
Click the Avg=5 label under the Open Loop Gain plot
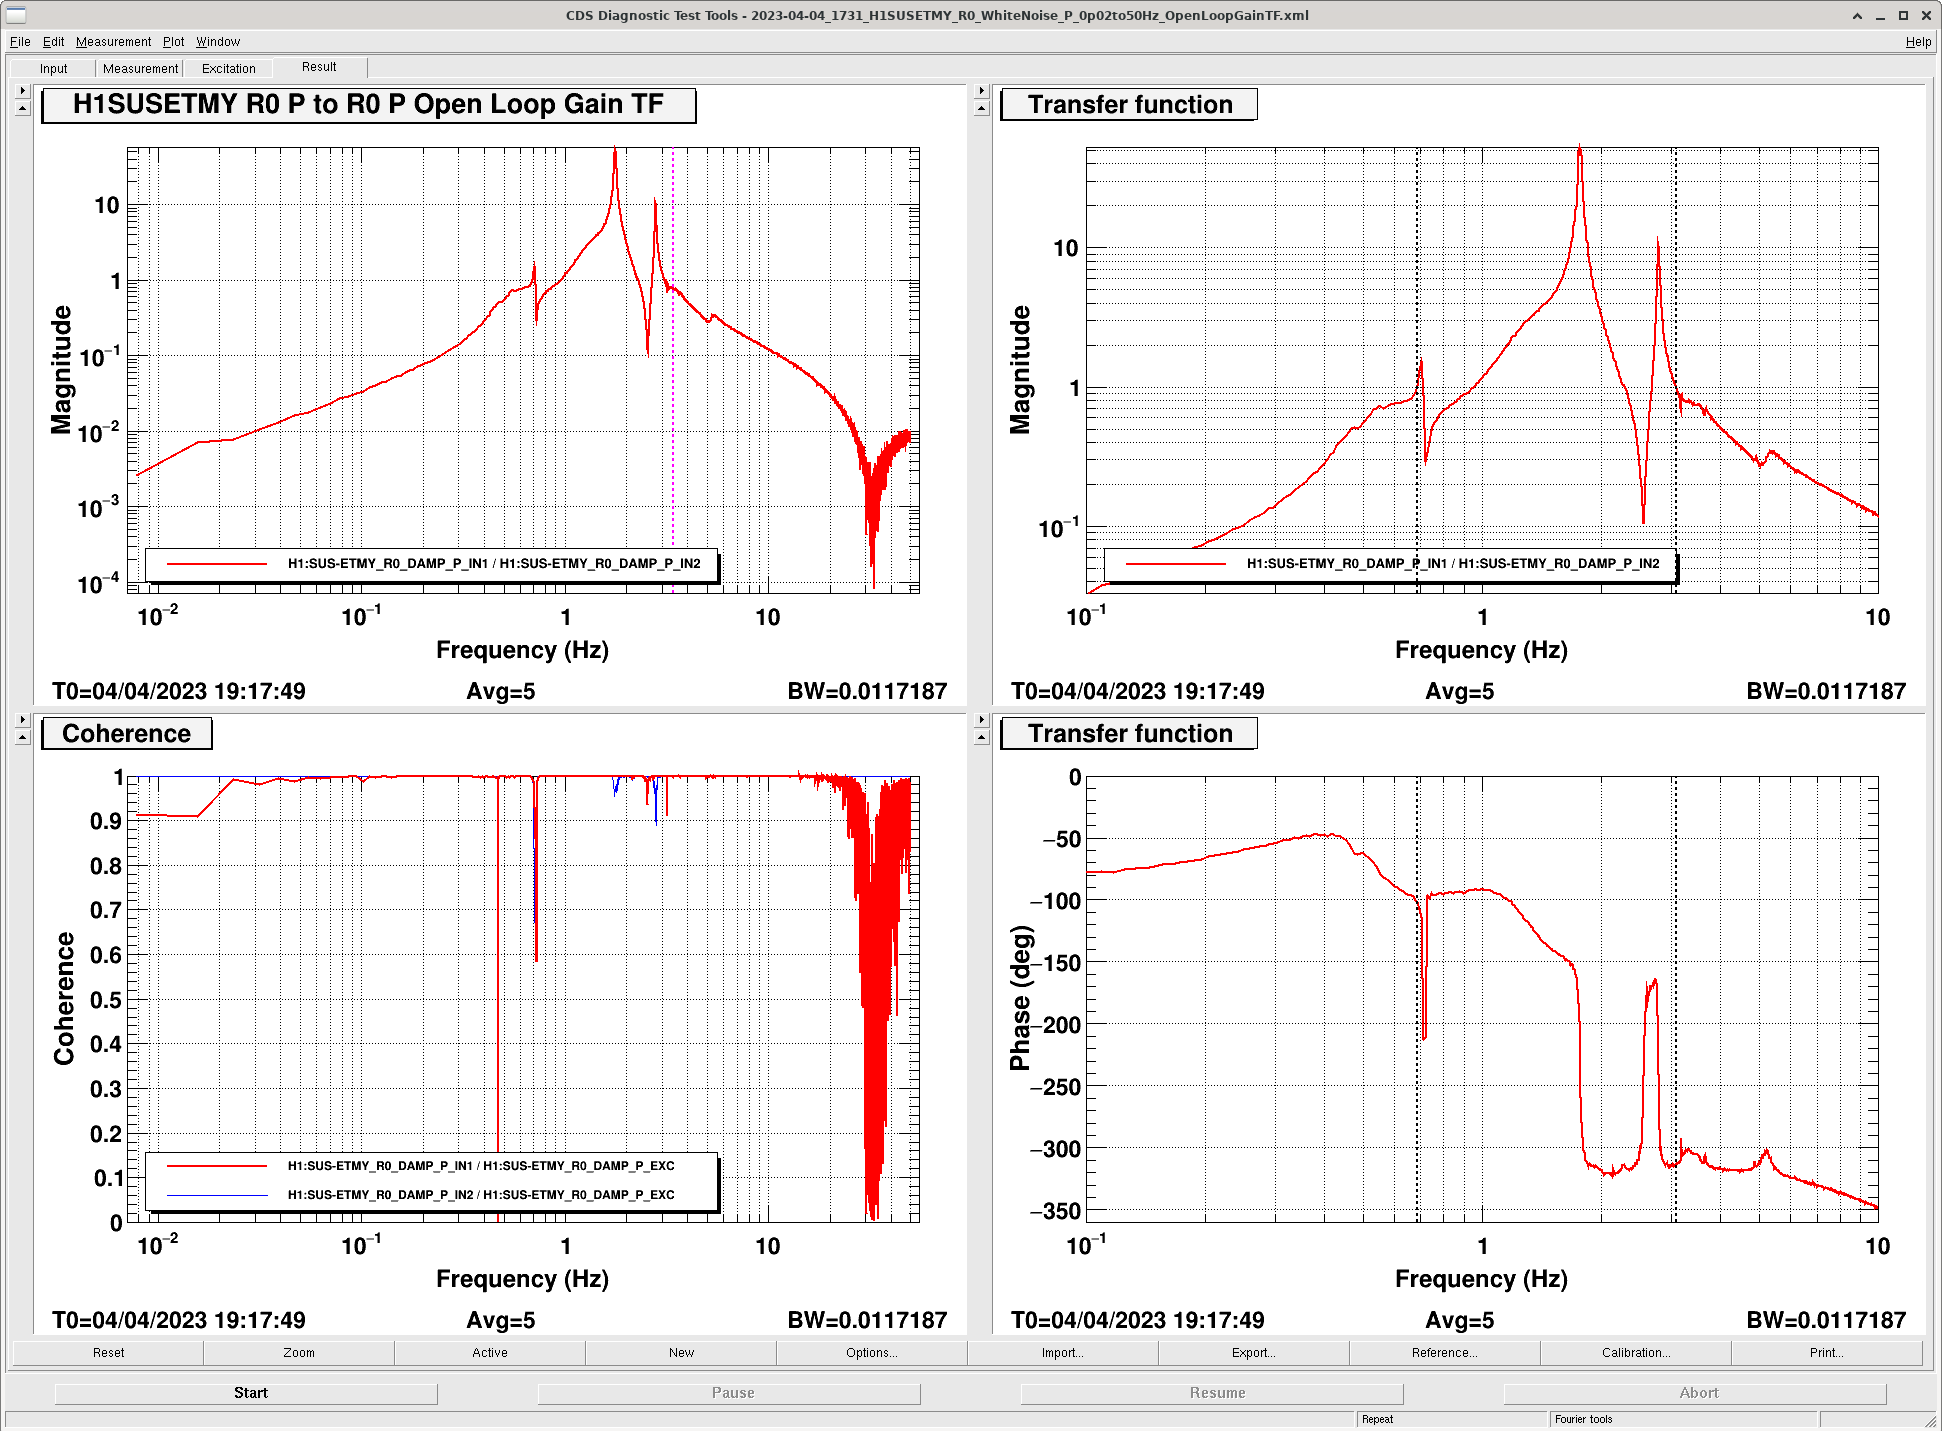pos(501,691)
